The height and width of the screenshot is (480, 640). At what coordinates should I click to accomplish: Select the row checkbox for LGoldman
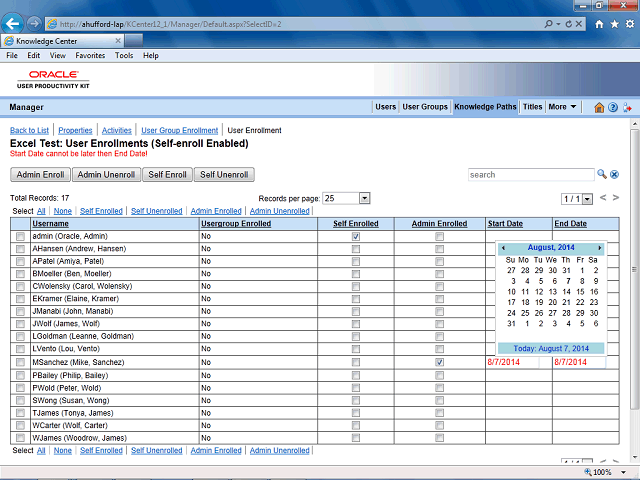(20, 336)
